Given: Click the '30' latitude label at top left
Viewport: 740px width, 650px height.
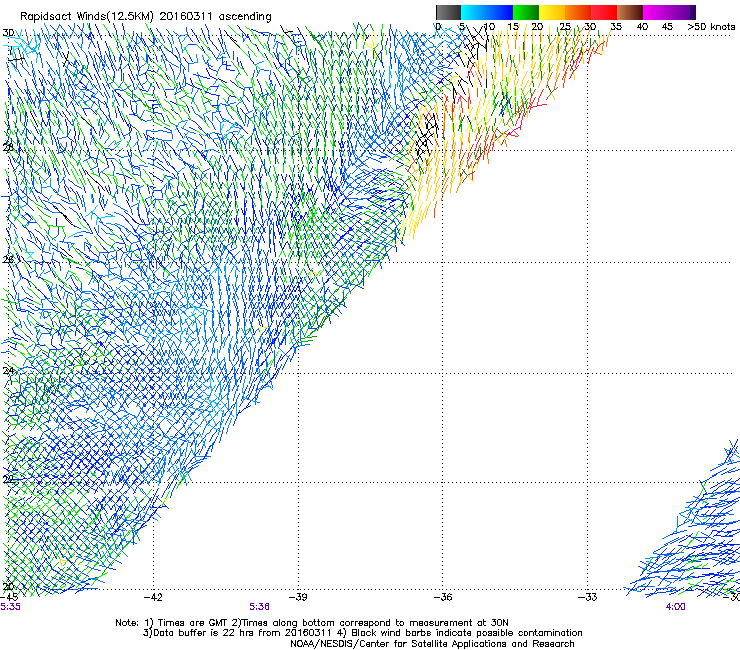Looking at the screenshot, I should pyautogui.click(x=8, y=33).
